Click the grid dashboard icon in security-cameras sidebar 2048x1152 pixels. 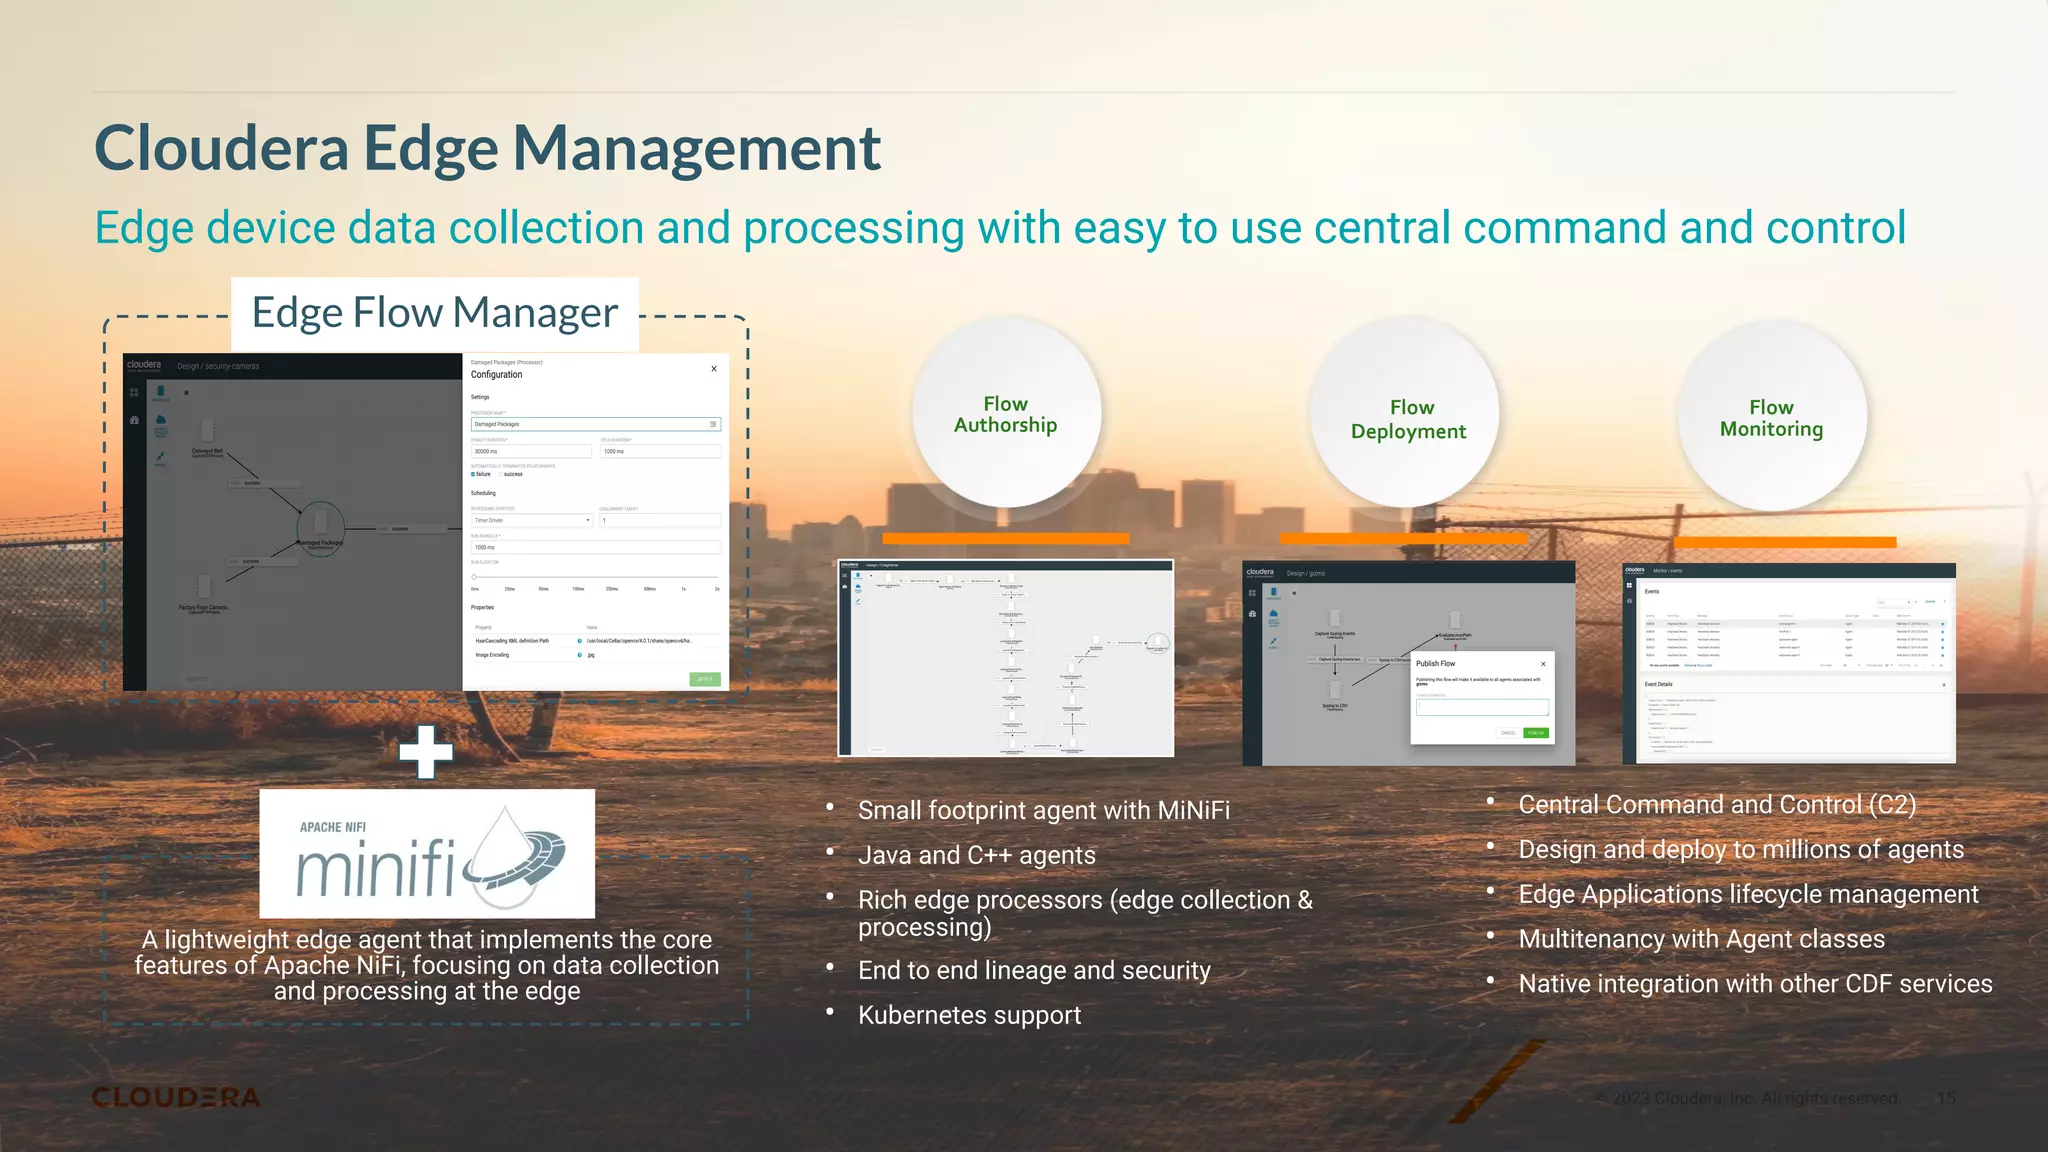pyautogui.click(x=134, y=392)
